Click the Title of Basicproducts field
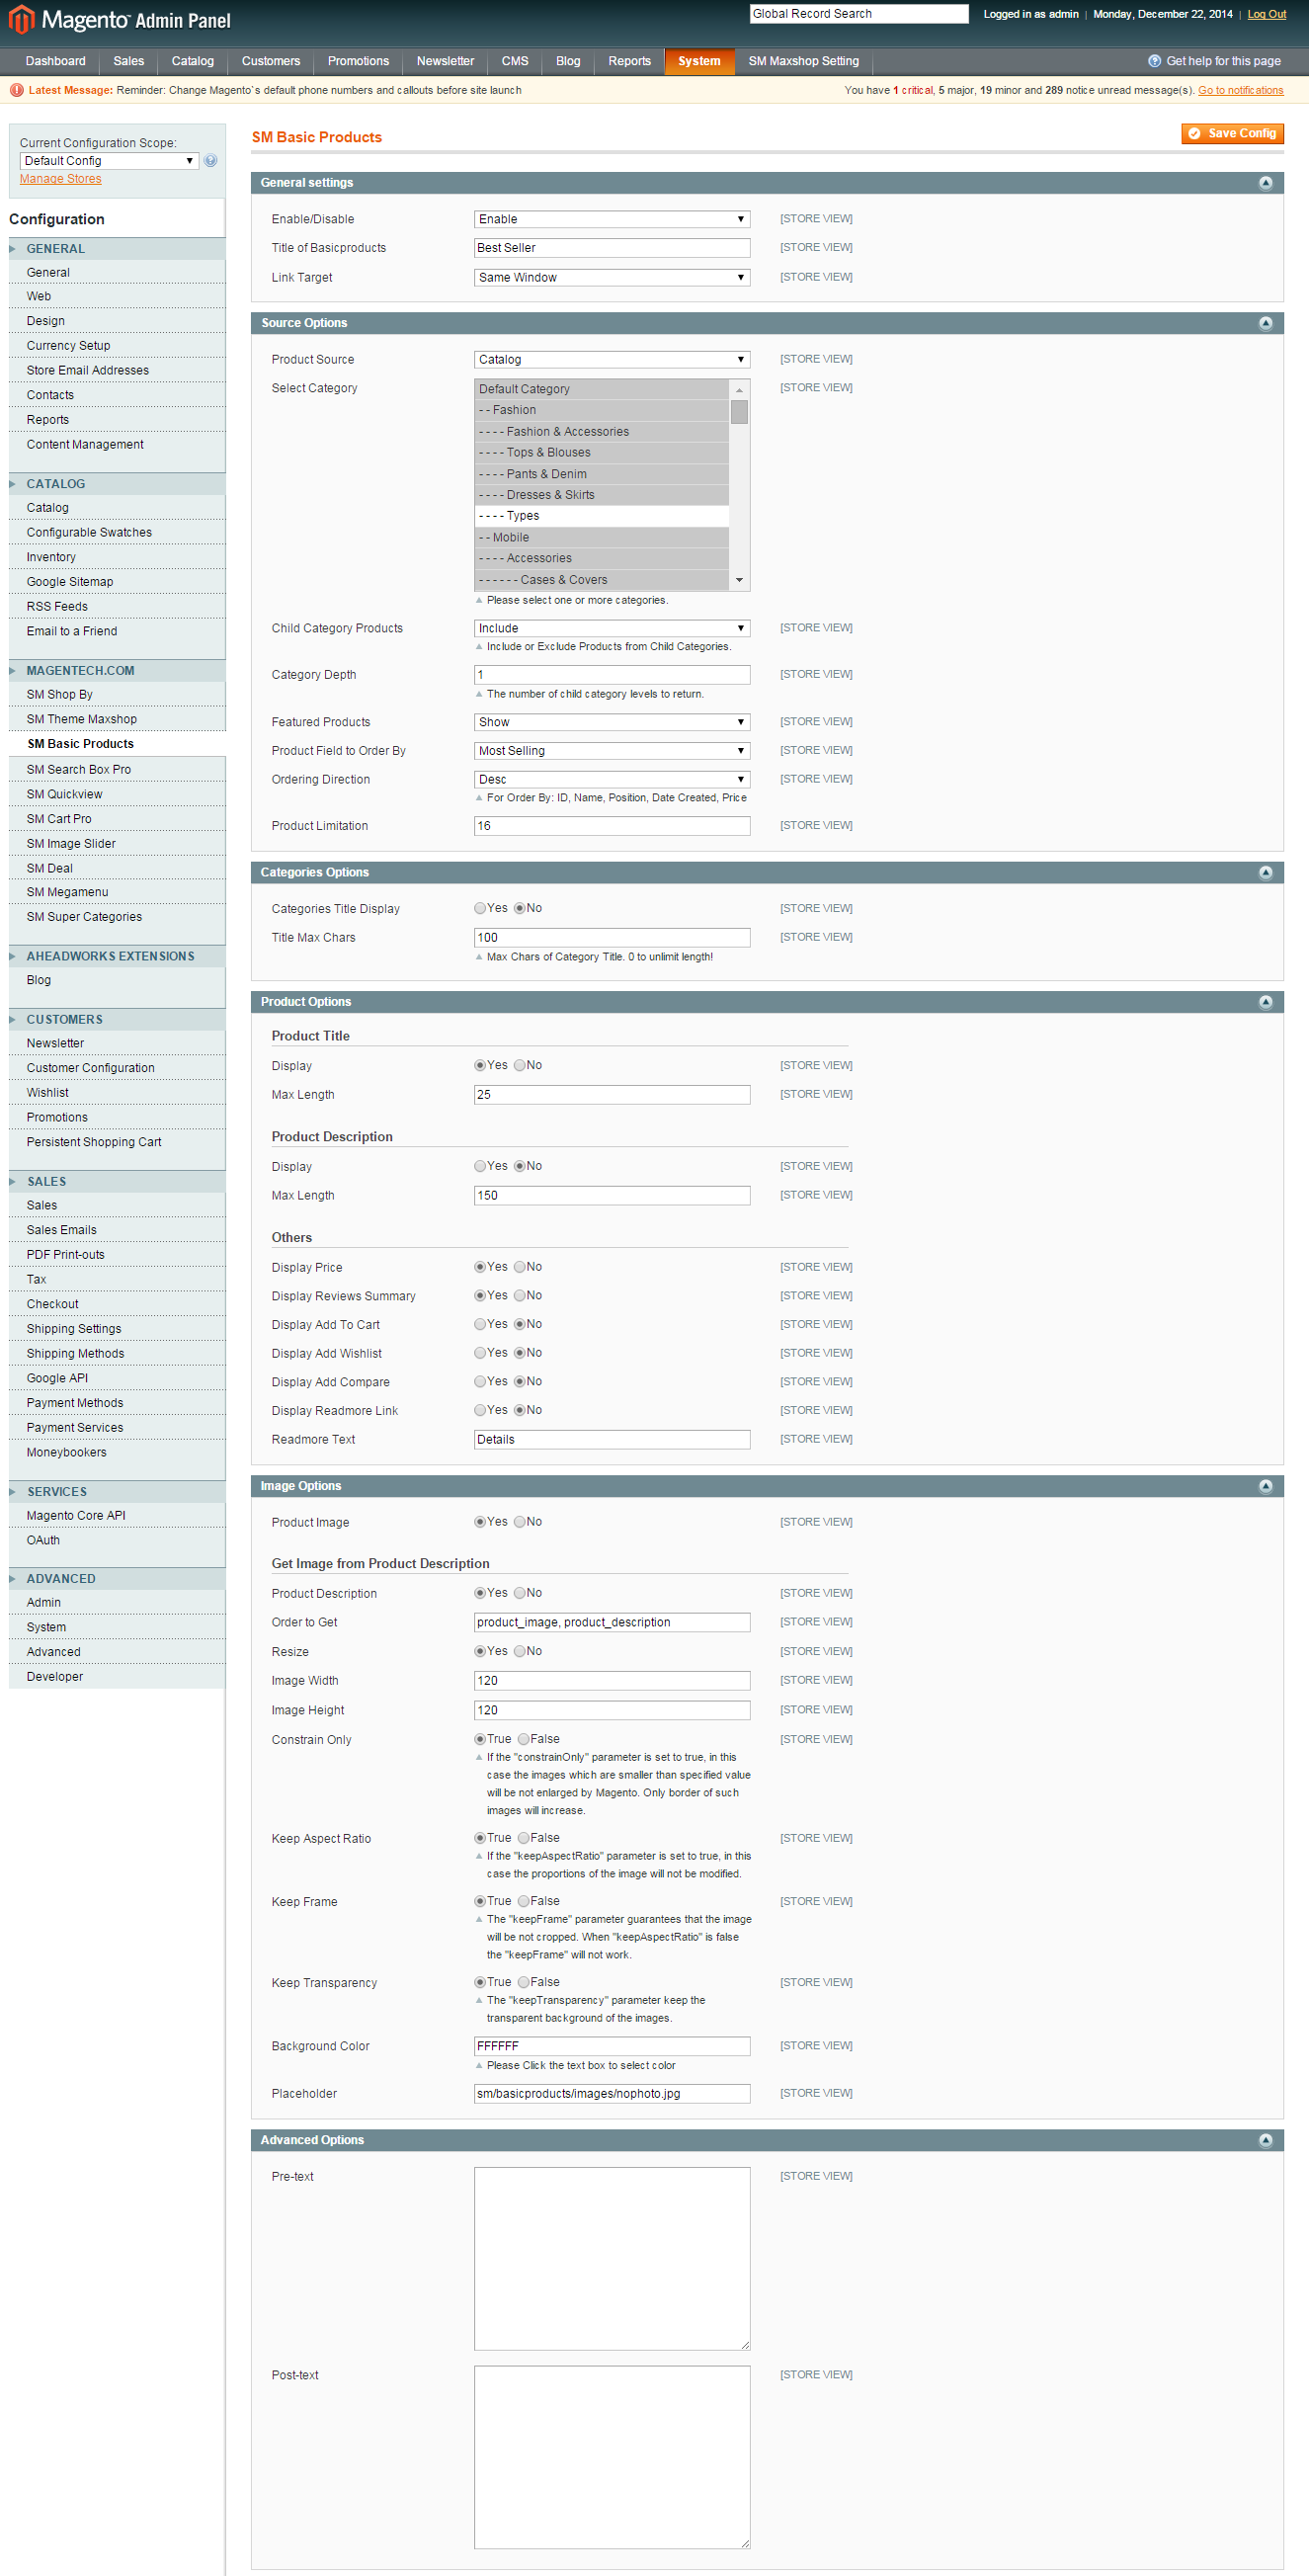Image resolution: width=1309 pixels, height=2576 pixels. pos(612,248)
